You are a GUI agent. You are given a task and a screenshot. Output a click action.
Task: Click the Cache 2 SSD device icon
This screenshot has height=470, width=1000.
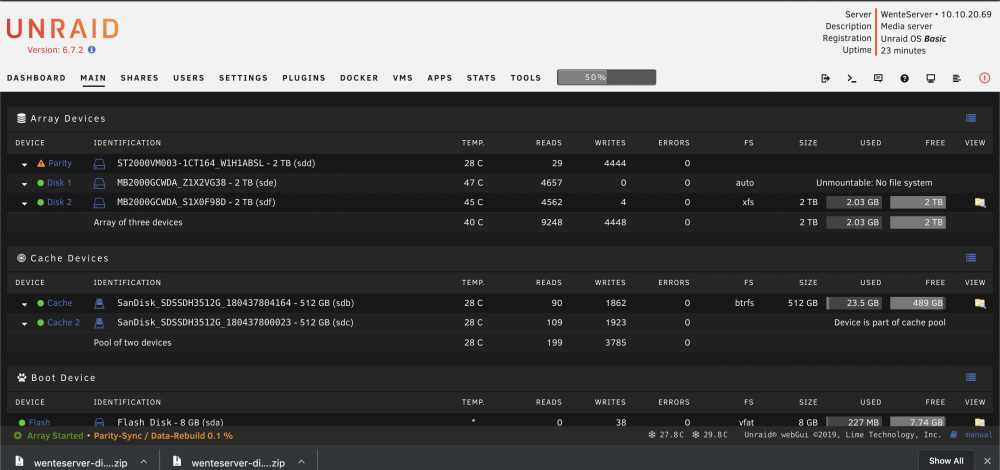[x=99, y=323]
